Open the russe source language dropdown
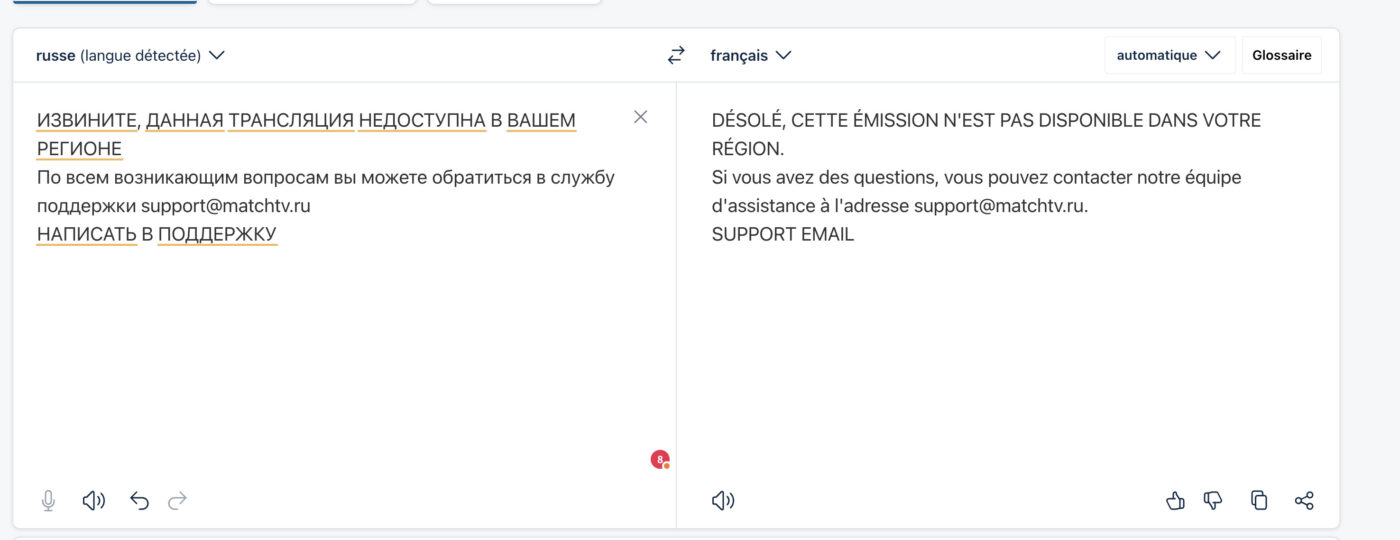 [130, 56]
